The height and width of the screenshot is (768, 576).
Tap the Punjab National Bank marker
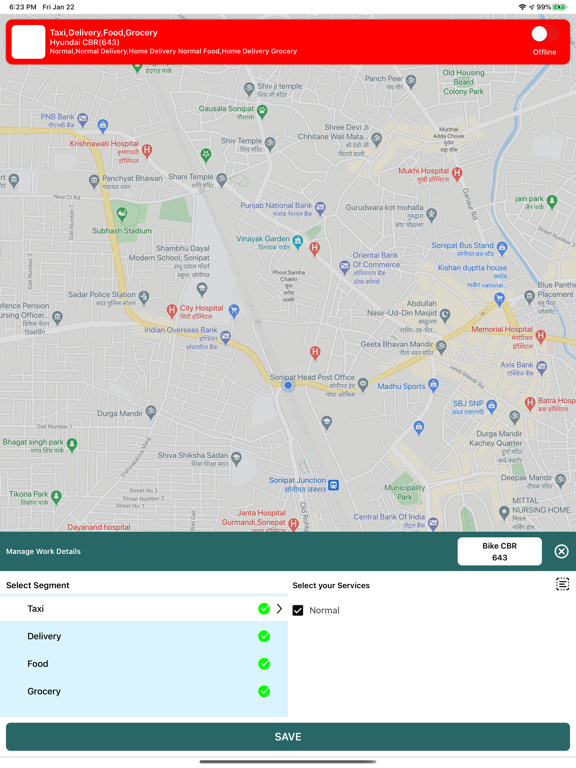point(320,208)
